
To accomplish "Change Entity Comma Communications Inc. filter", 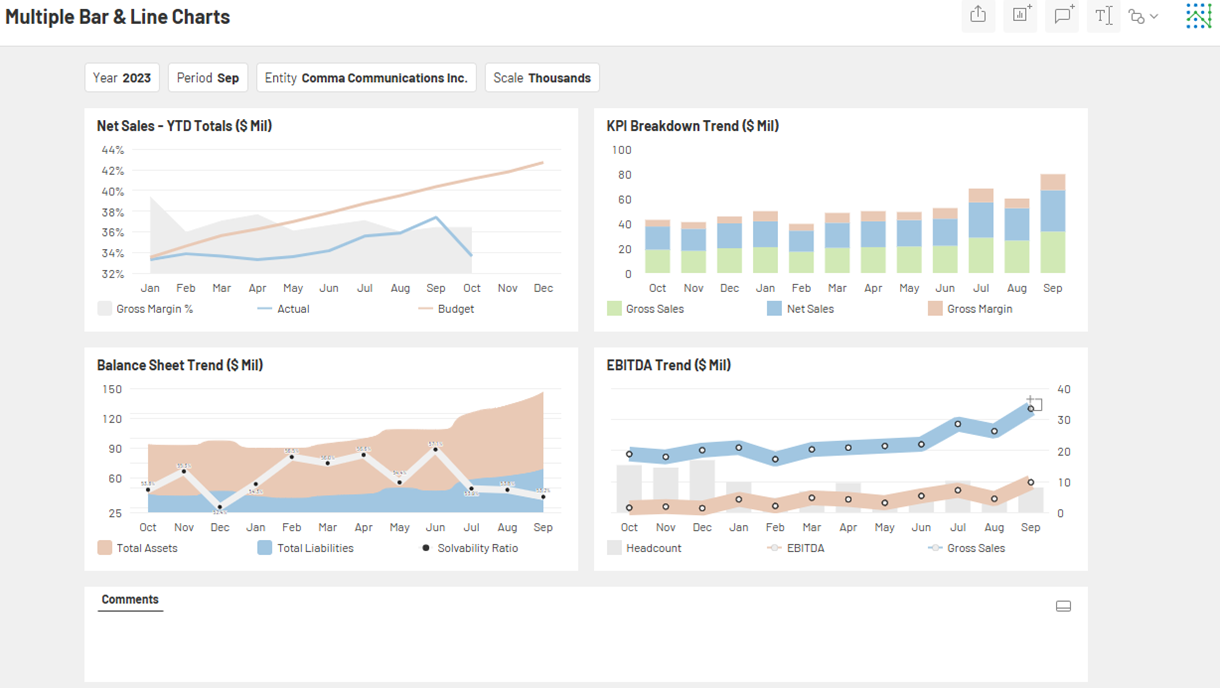I will [x=366, y=78].
